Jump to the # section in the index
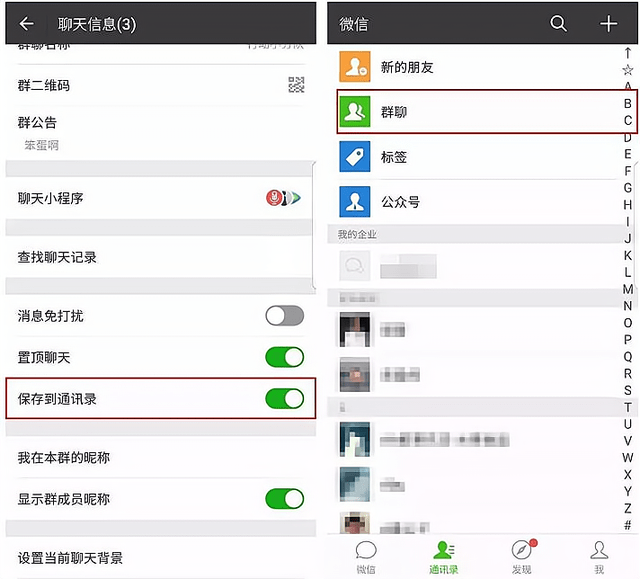The image size is (640, 579). pyautogui.click(x=628, y=525)
